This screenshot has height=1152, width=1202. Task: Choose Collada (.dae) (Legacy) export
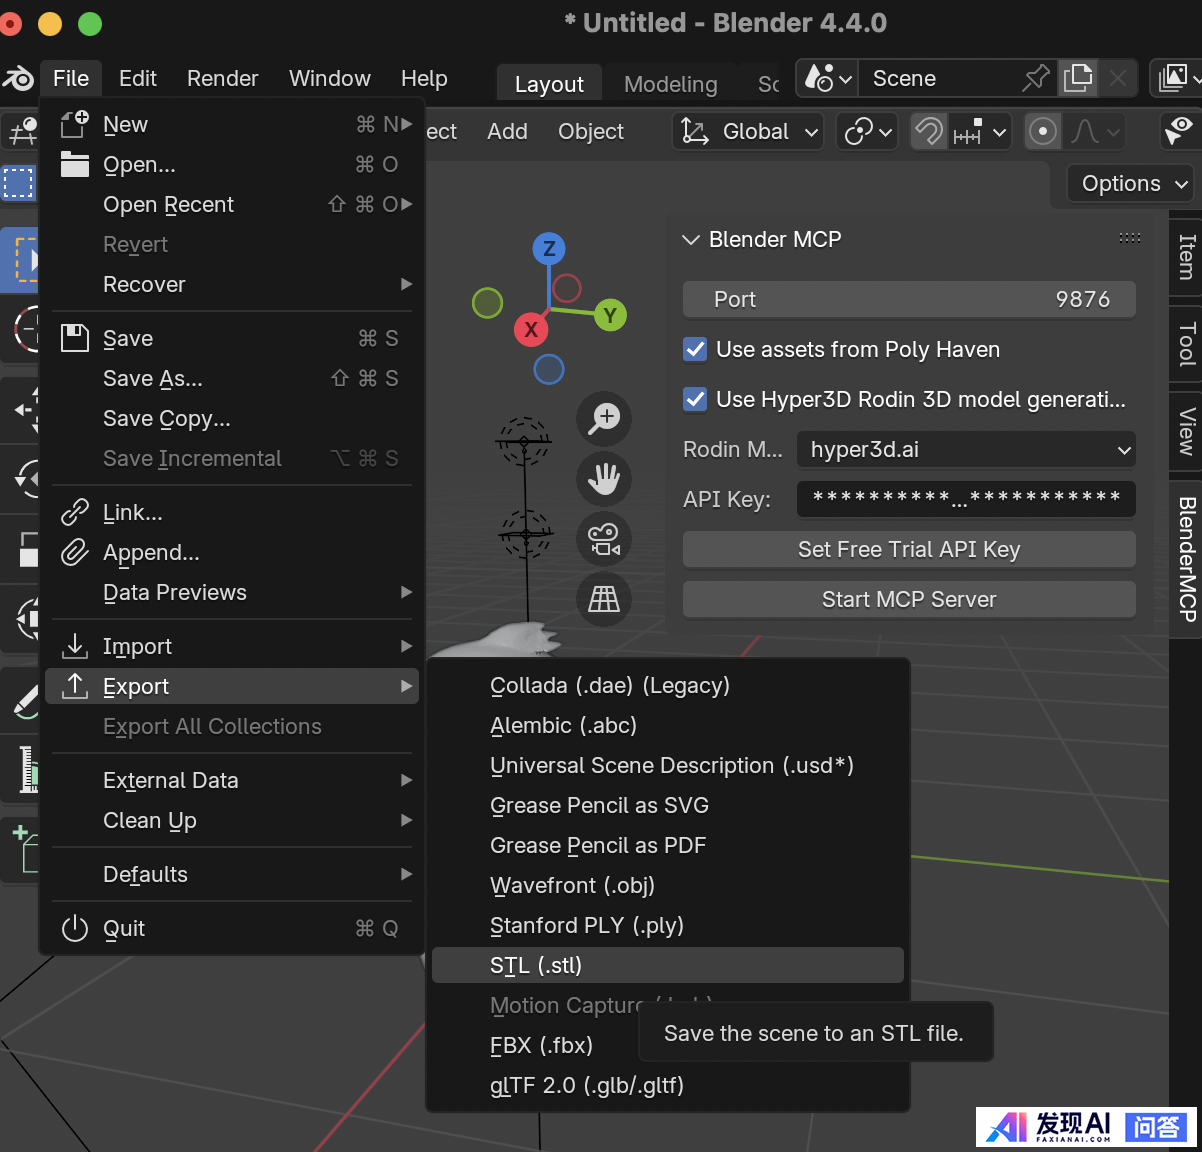tap(668, 685)
